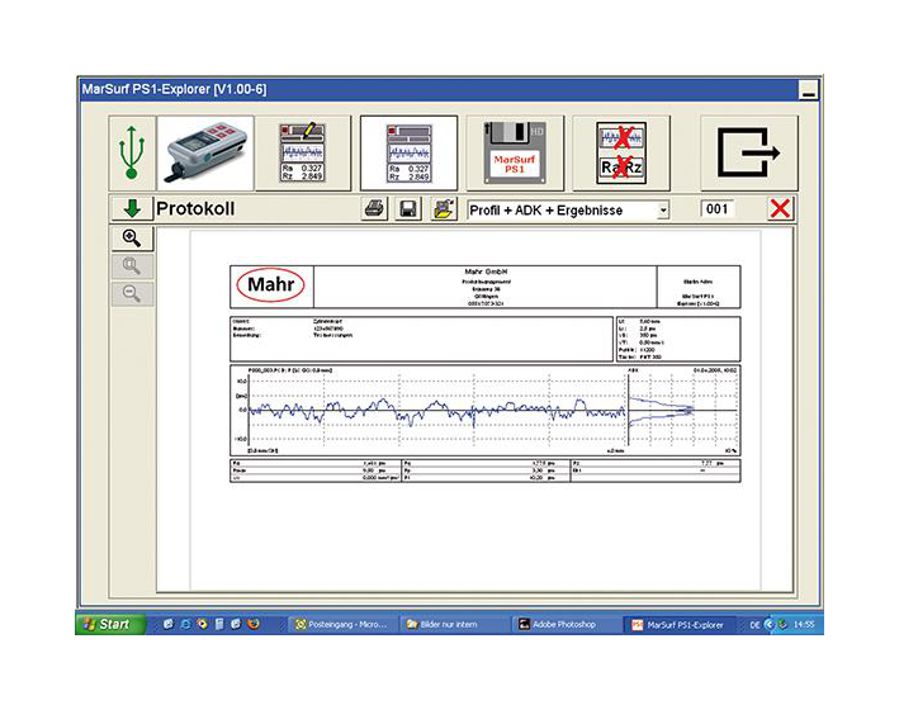Open the 'Bilder nur intern' taskbar window
899x709 pixels.
449,624
